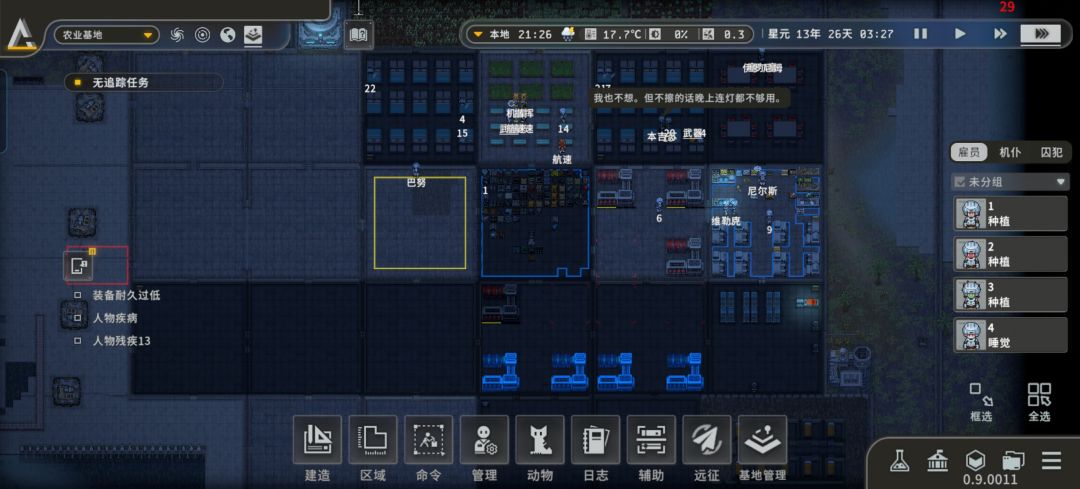Pause the game
Viewport: 1080px width, 489px height.
point(920,34)
